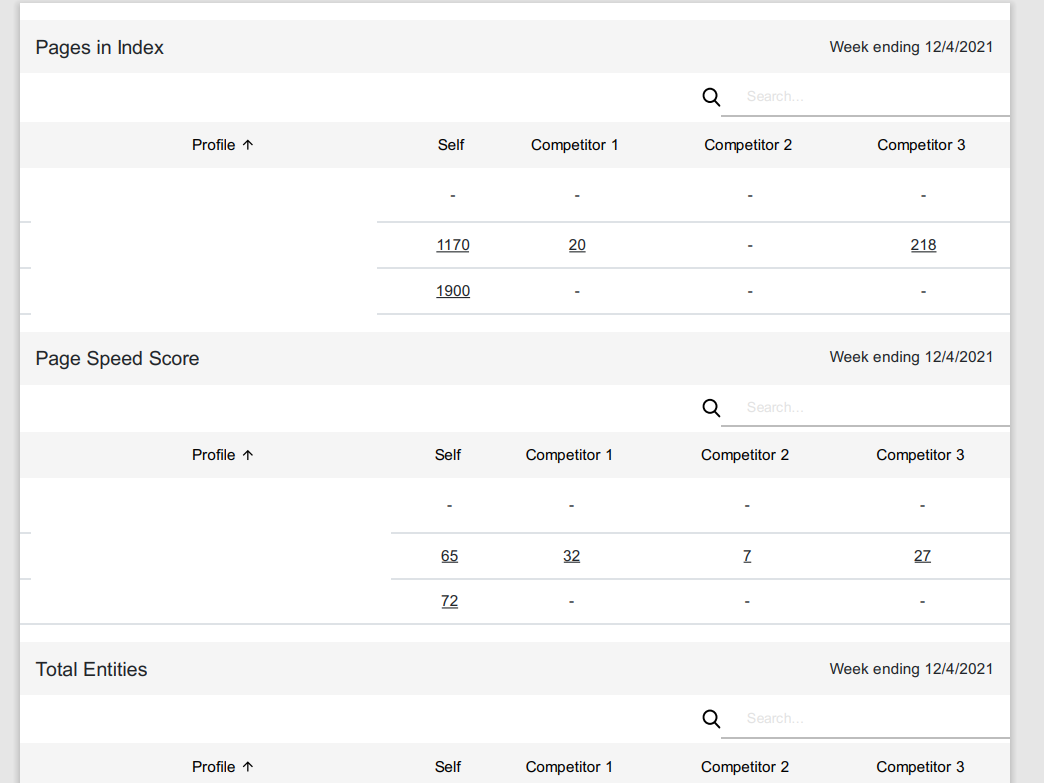Open the Competitor 1 speed score 32
This screenshot has height=783, width=1047.
(x=572, y=556)
